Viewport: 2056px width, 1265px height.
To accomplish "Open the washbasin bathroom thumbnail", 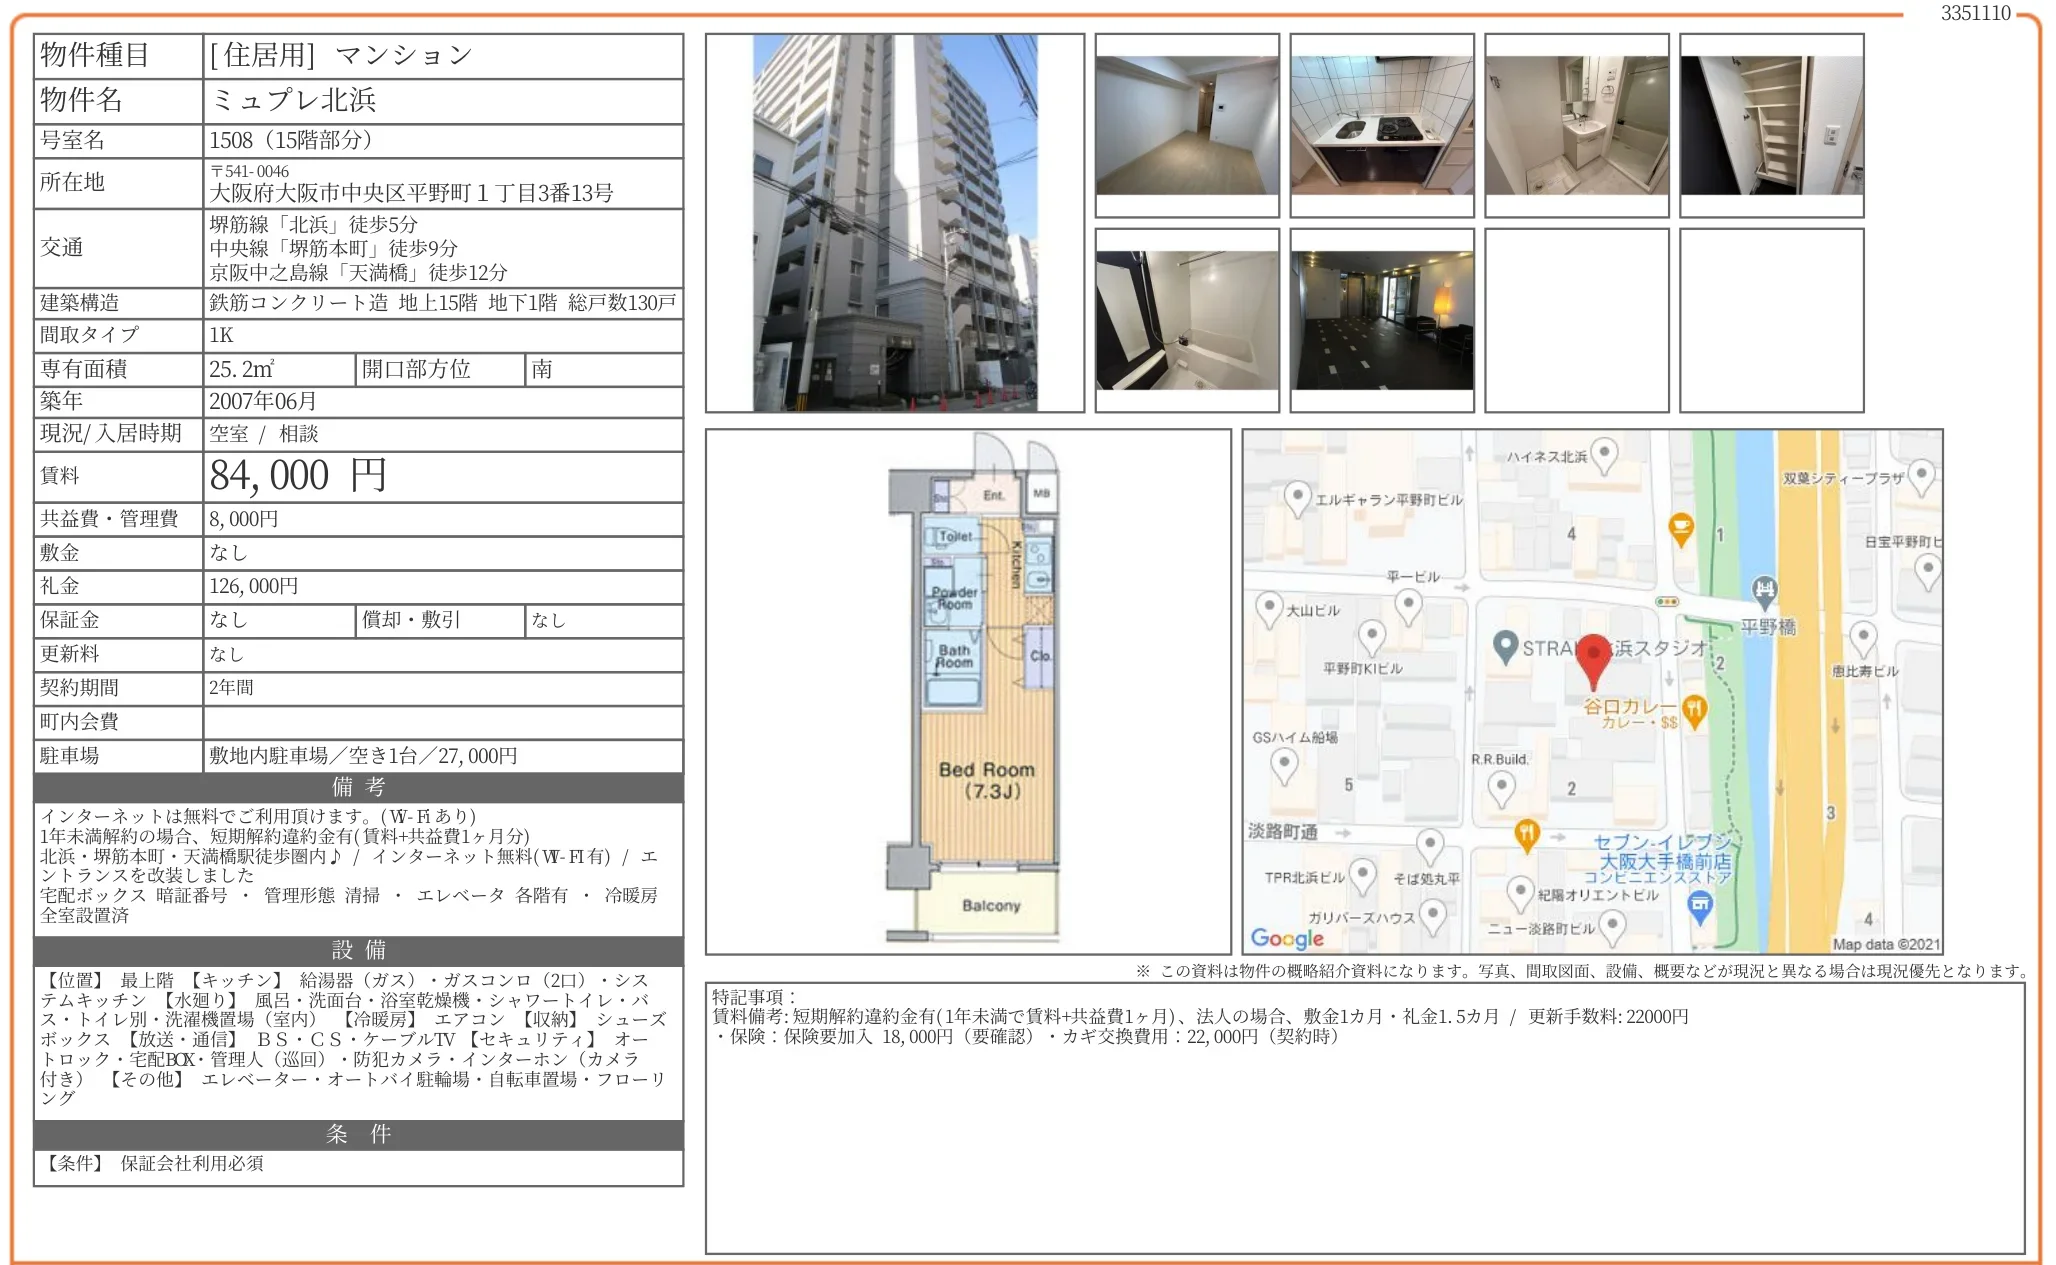I will (1577, 125).
